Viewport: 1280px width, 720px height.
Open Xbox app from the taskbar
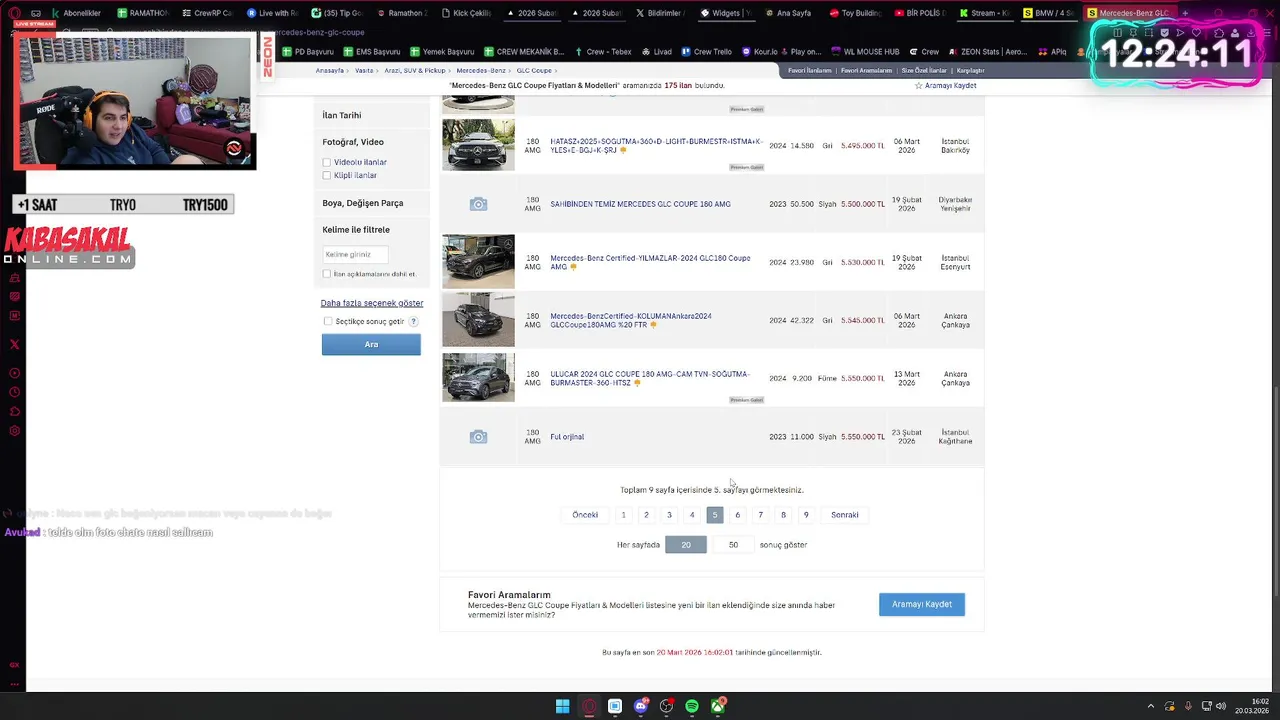(718, 706)
